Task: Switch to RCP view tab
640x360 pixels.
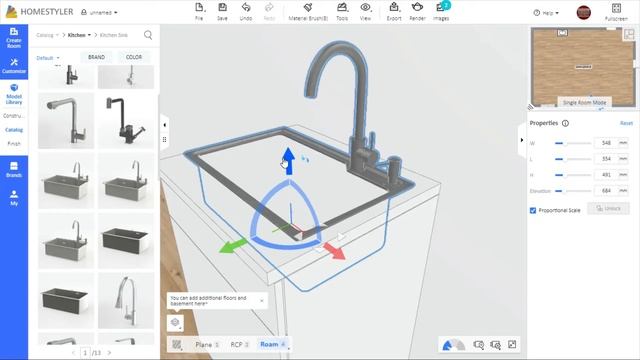Action: (240, 344)
